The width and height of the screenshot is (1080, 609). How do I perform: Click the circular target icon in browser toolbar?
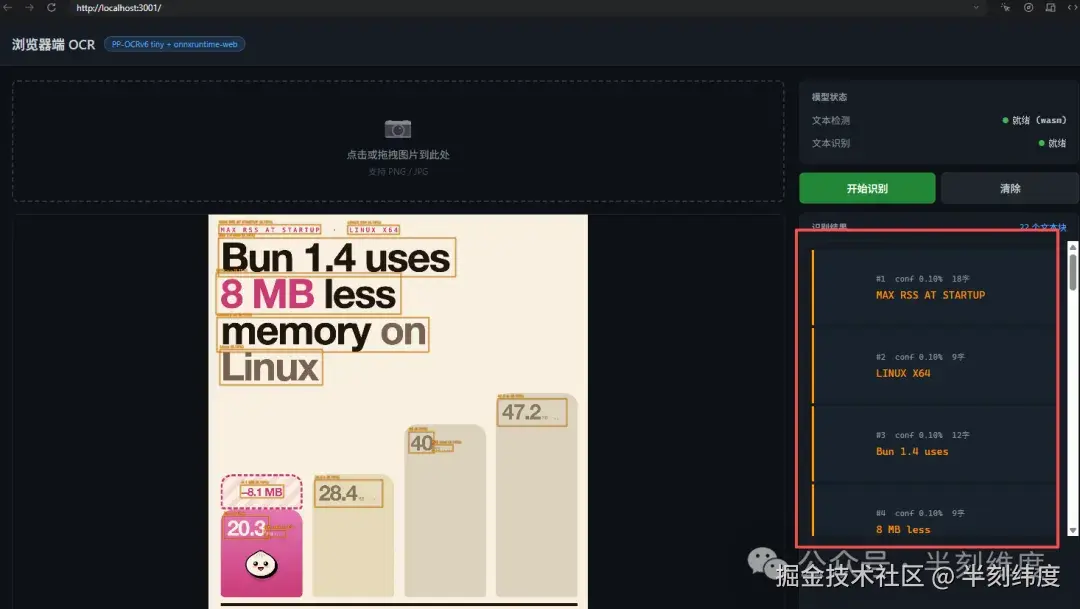[x=1028, y=8]
